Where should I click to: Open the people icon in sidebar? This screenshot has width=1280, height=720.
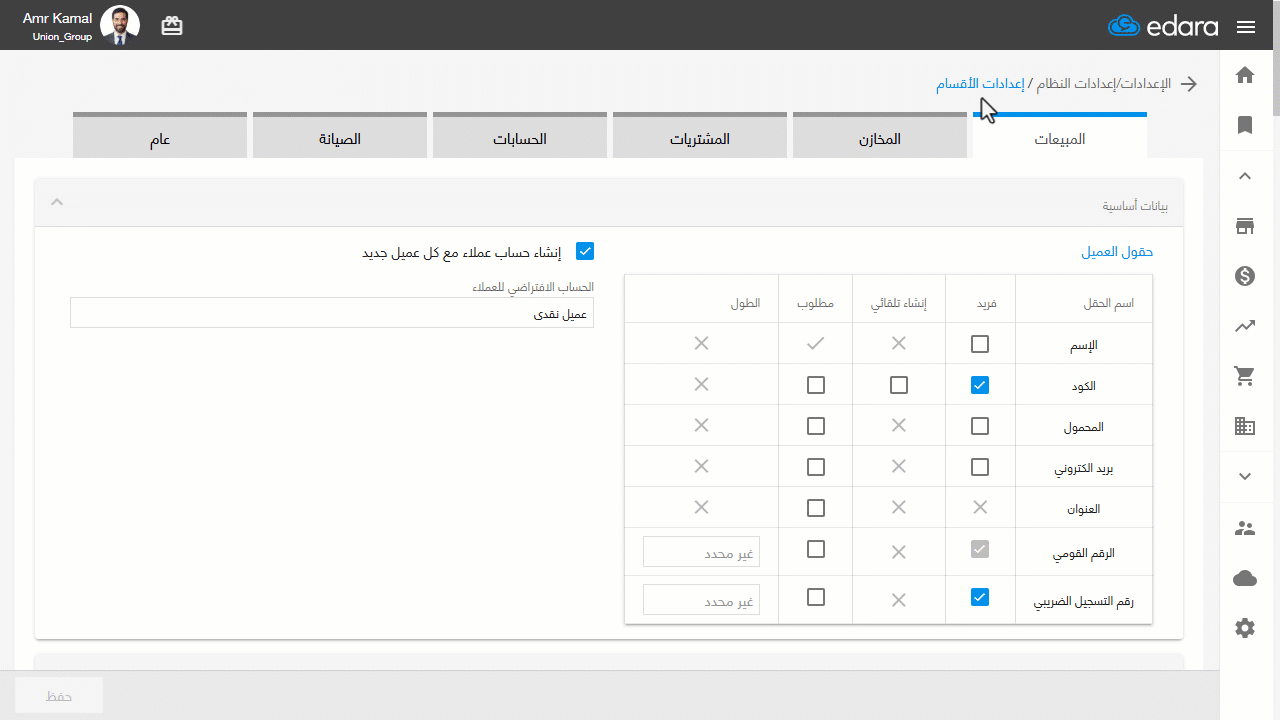(x=1245, y=528)
